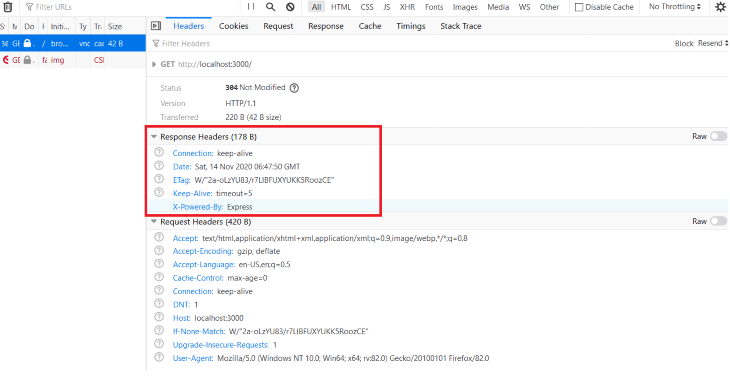Switch to the Stack Trace tab
This screenshot has width=730, height=379.
point(461,26)
